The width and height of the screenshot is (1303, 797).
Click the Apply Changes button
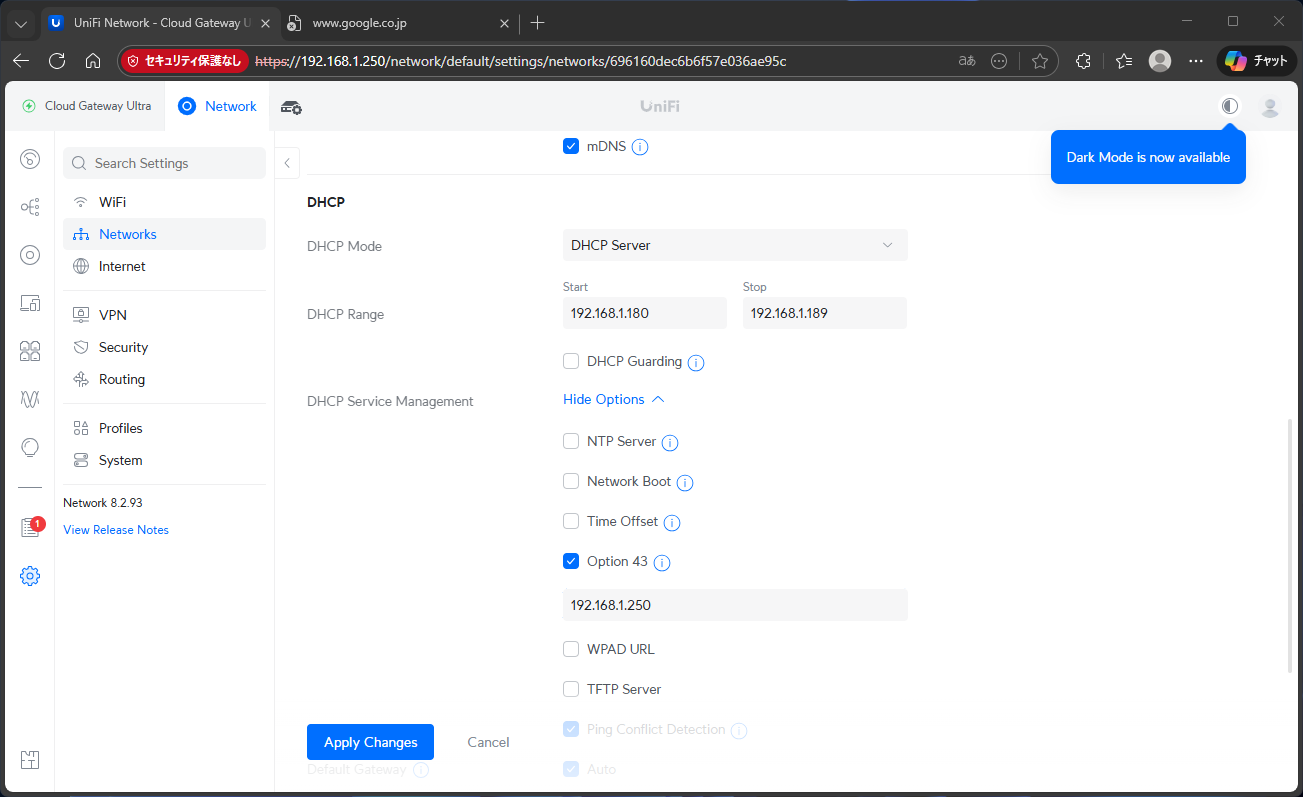370,742
